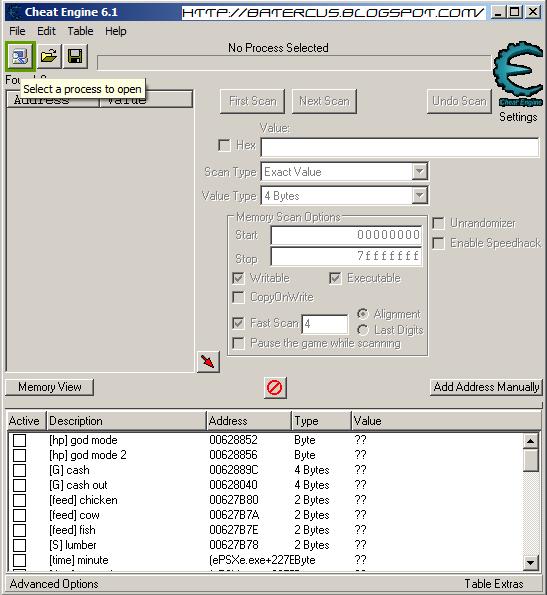Click the Description column header

click(127, 421)
